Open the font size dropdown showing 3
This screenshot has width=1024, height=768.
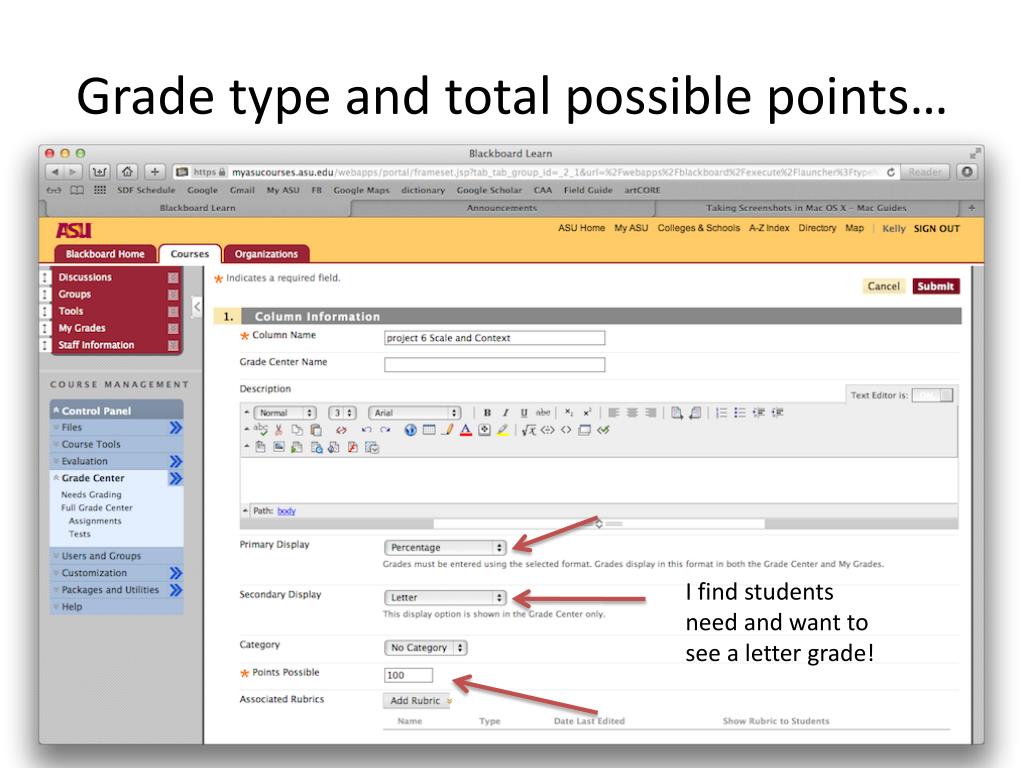point(342,413)
